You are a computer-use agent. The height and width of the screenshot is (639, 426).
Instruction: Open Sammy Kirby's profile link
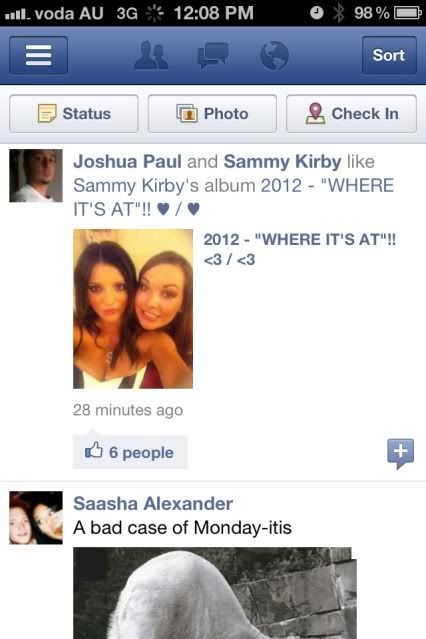coord(282,162)
